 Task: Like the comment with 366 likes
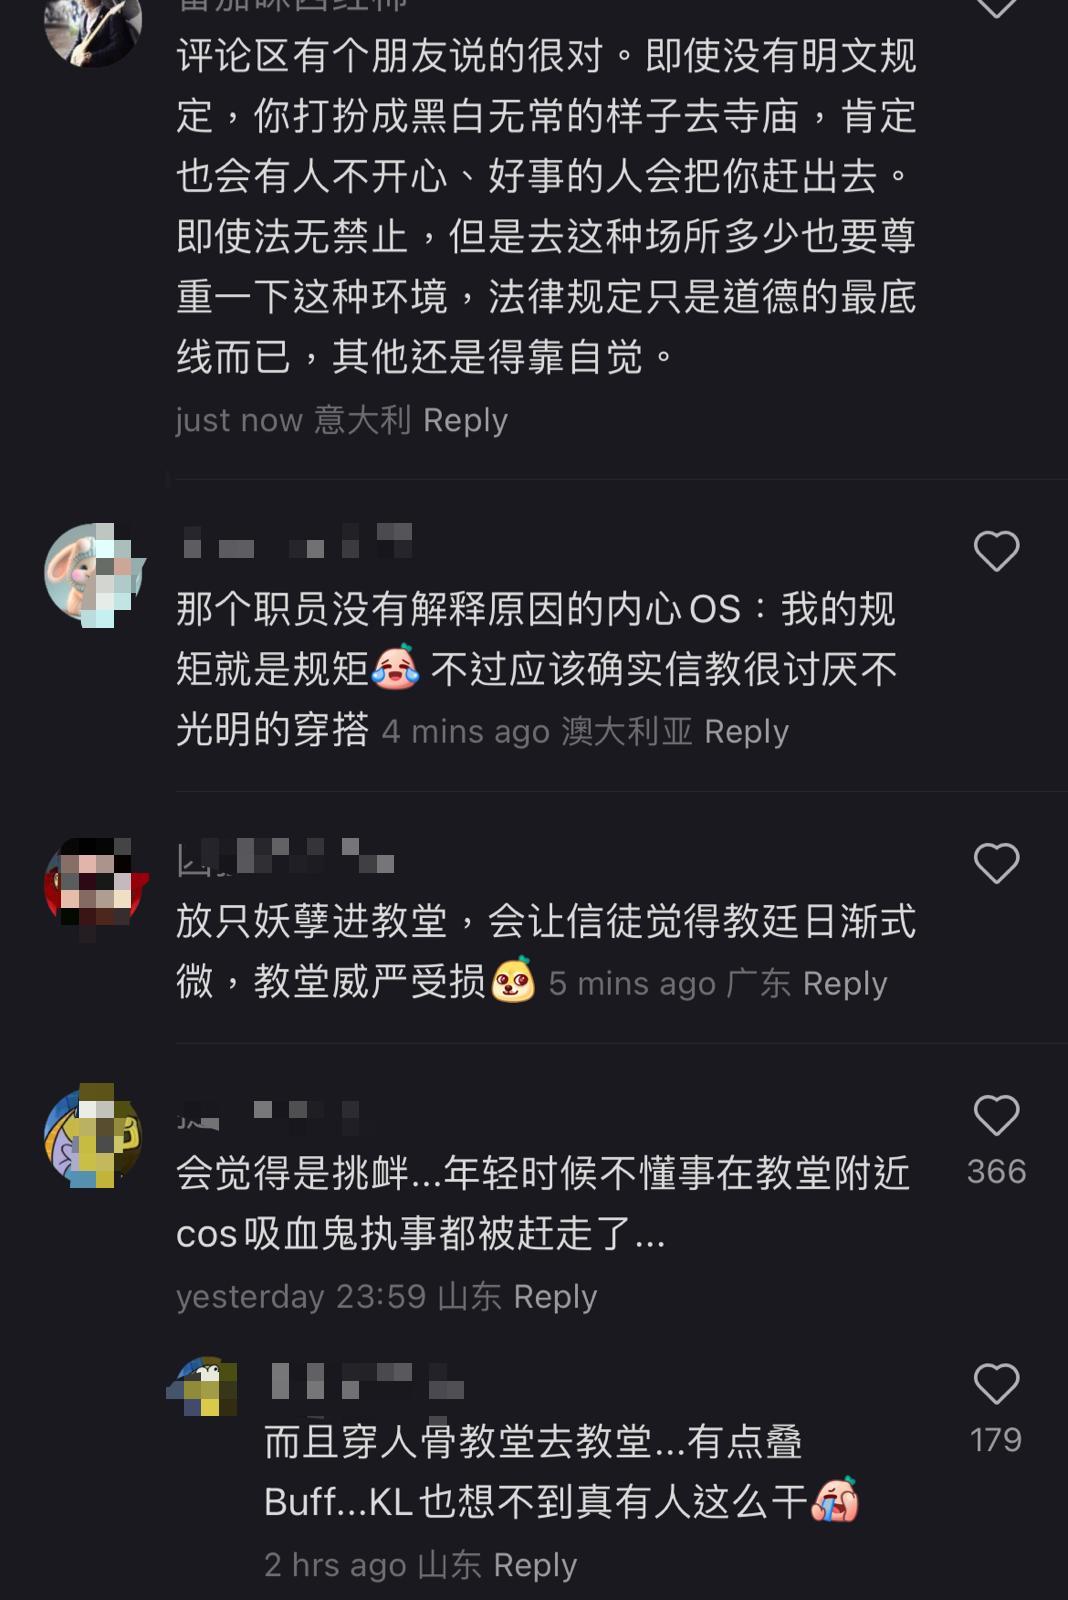(x=996, y=1115)
